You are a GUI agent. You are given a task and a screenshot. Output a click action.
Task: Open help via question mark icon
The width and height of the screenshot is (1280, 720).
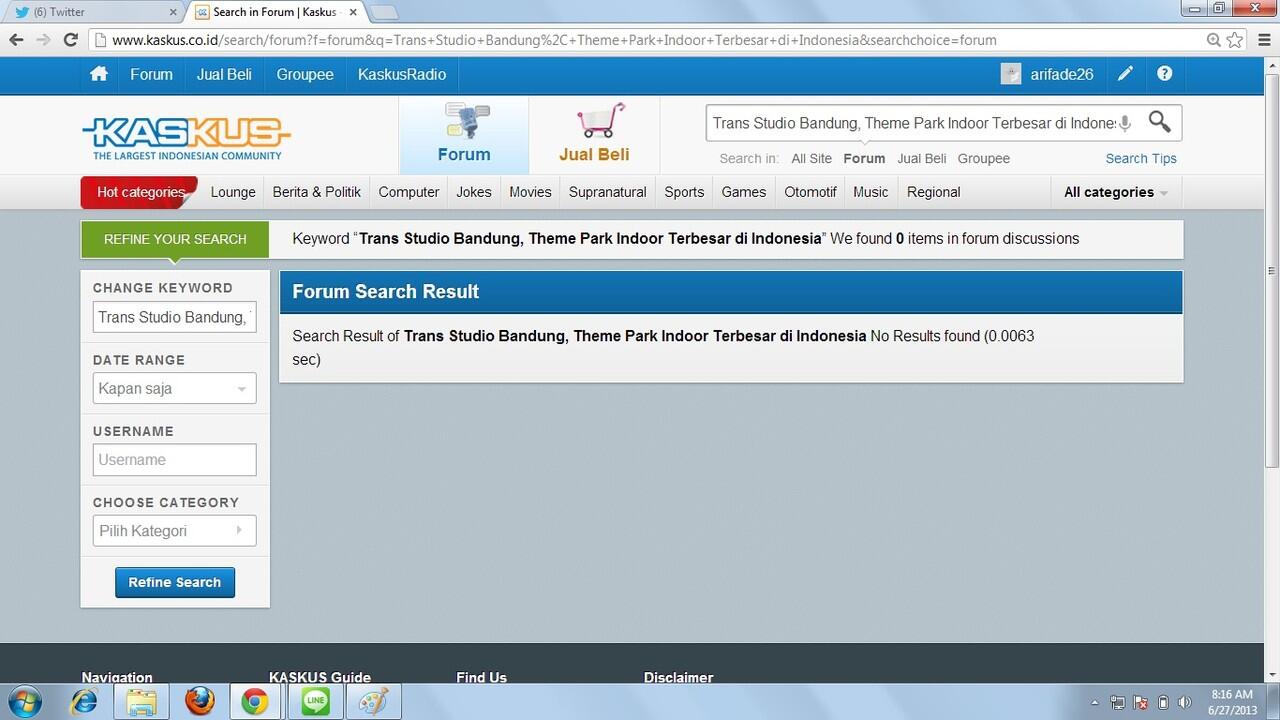coord(1164,74)
